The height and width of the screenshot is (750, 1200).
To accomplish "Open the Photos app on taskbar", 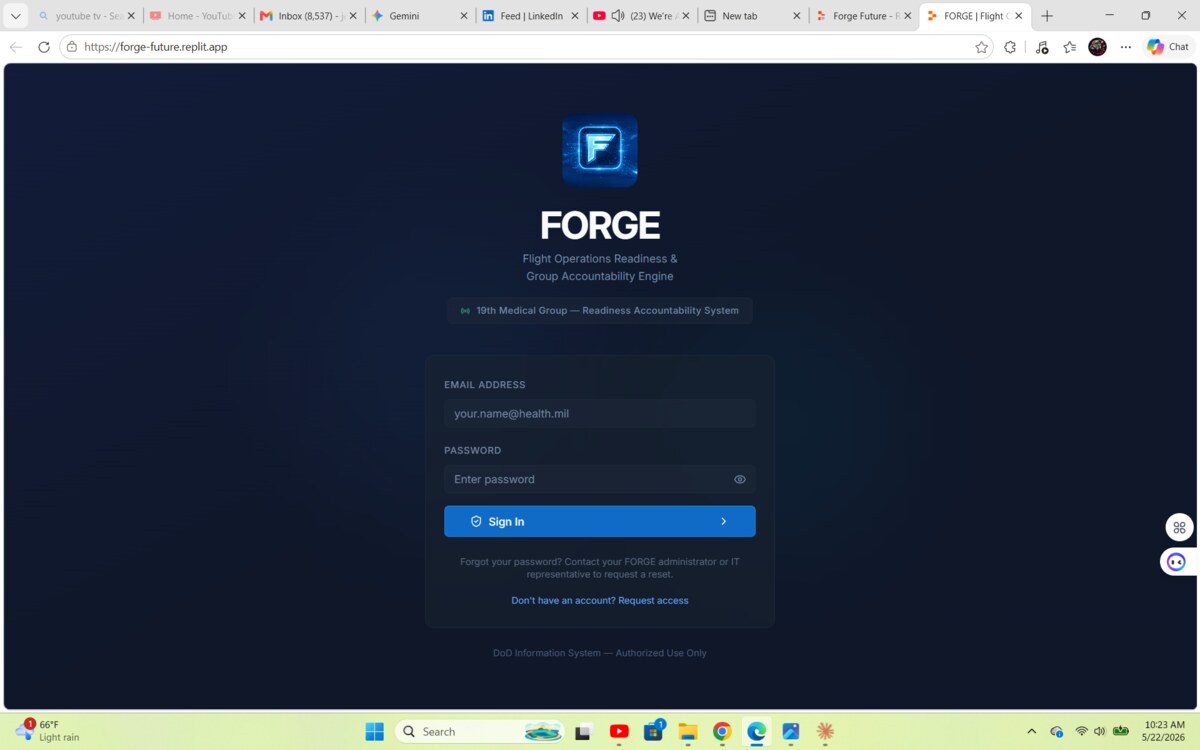I will point(791,731).
